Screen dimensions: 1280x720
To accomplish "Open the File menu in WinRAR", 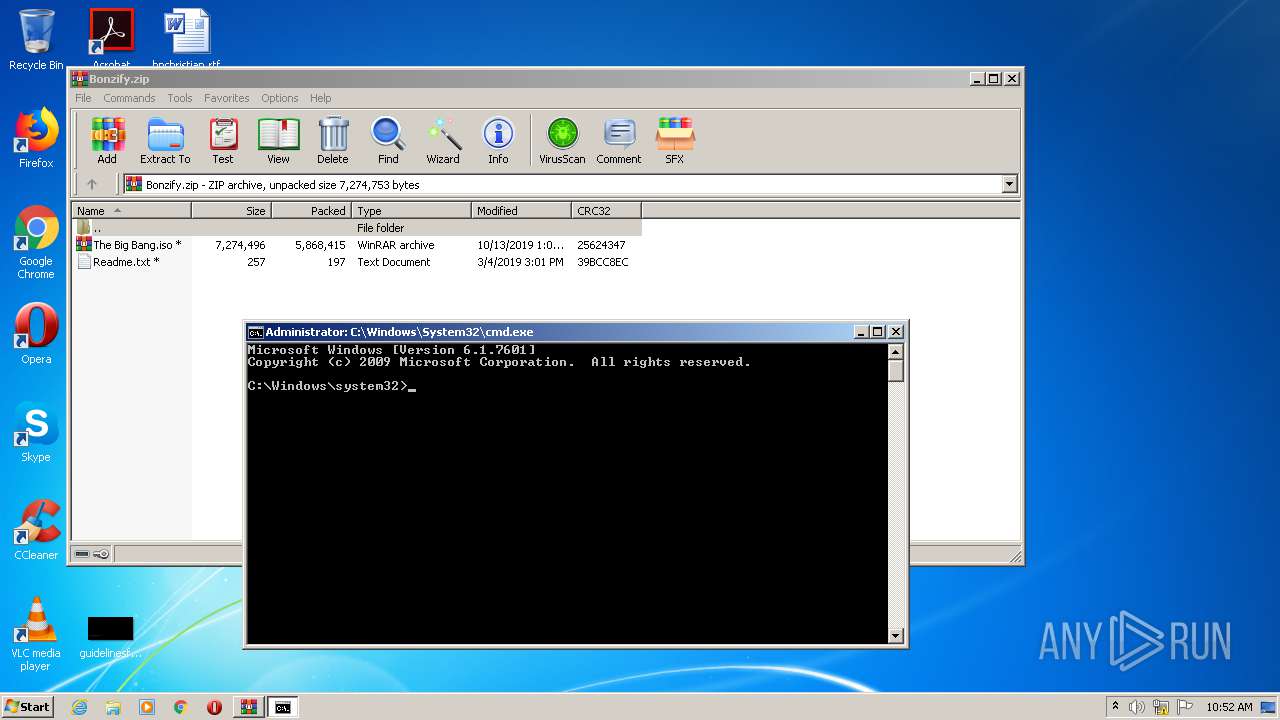I will (83, 98).
